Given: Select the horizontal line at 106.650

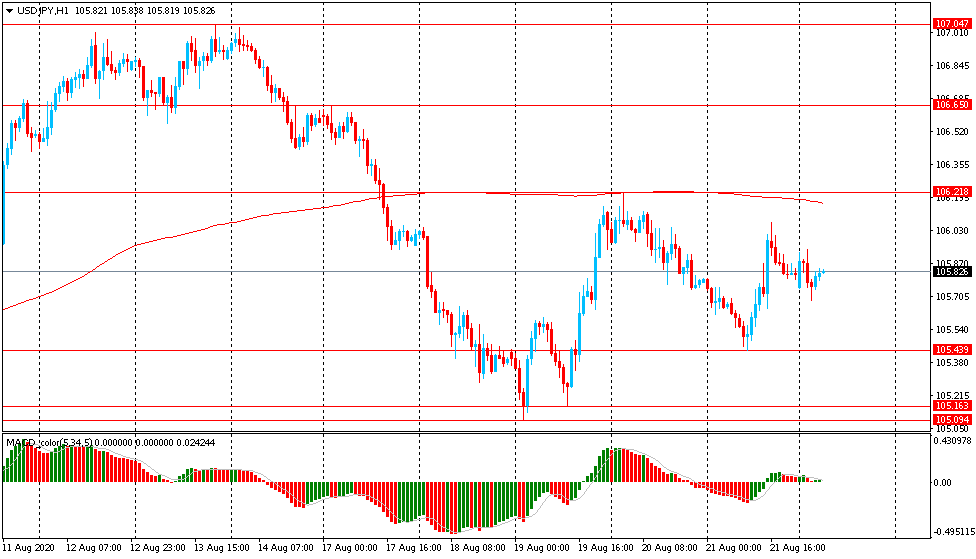Looking at the screenshot, I should (467, 106).
